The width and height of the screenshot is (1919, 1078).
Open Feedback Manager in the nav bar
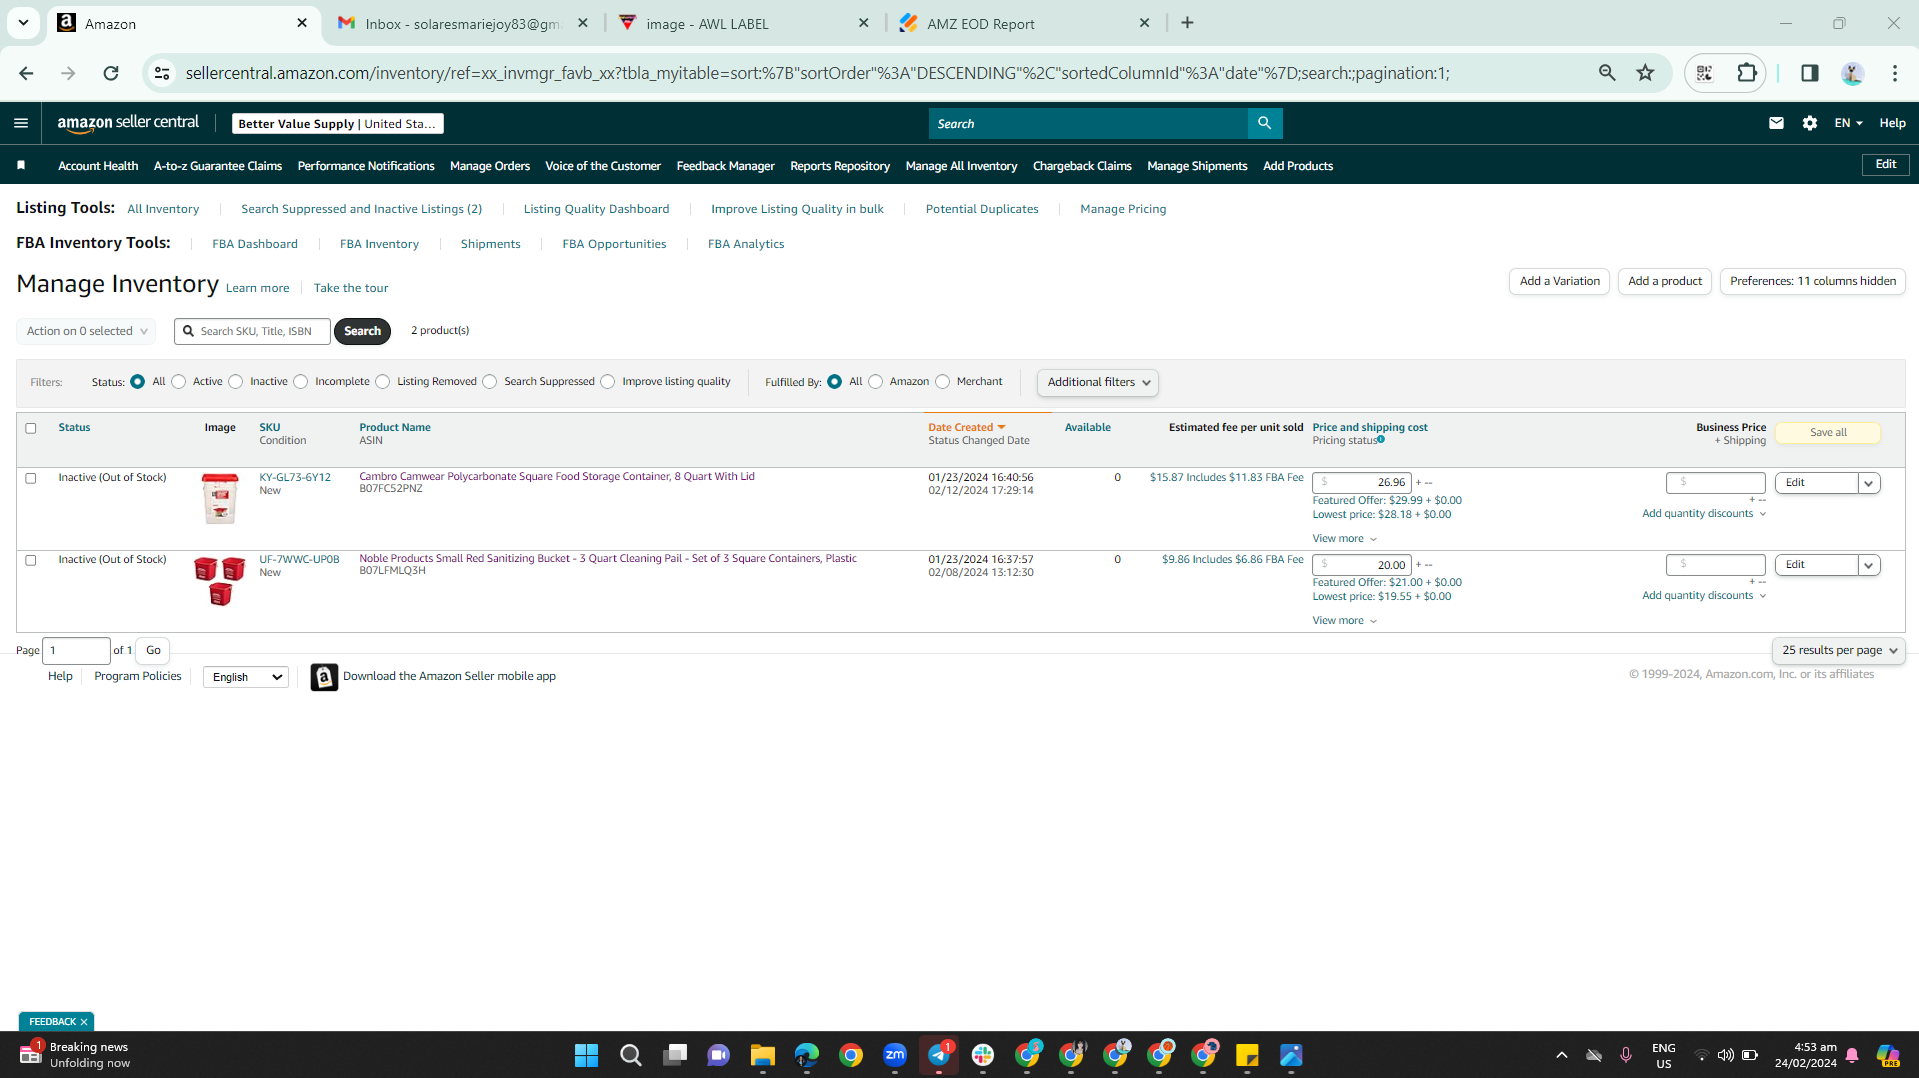pos(726,166)
